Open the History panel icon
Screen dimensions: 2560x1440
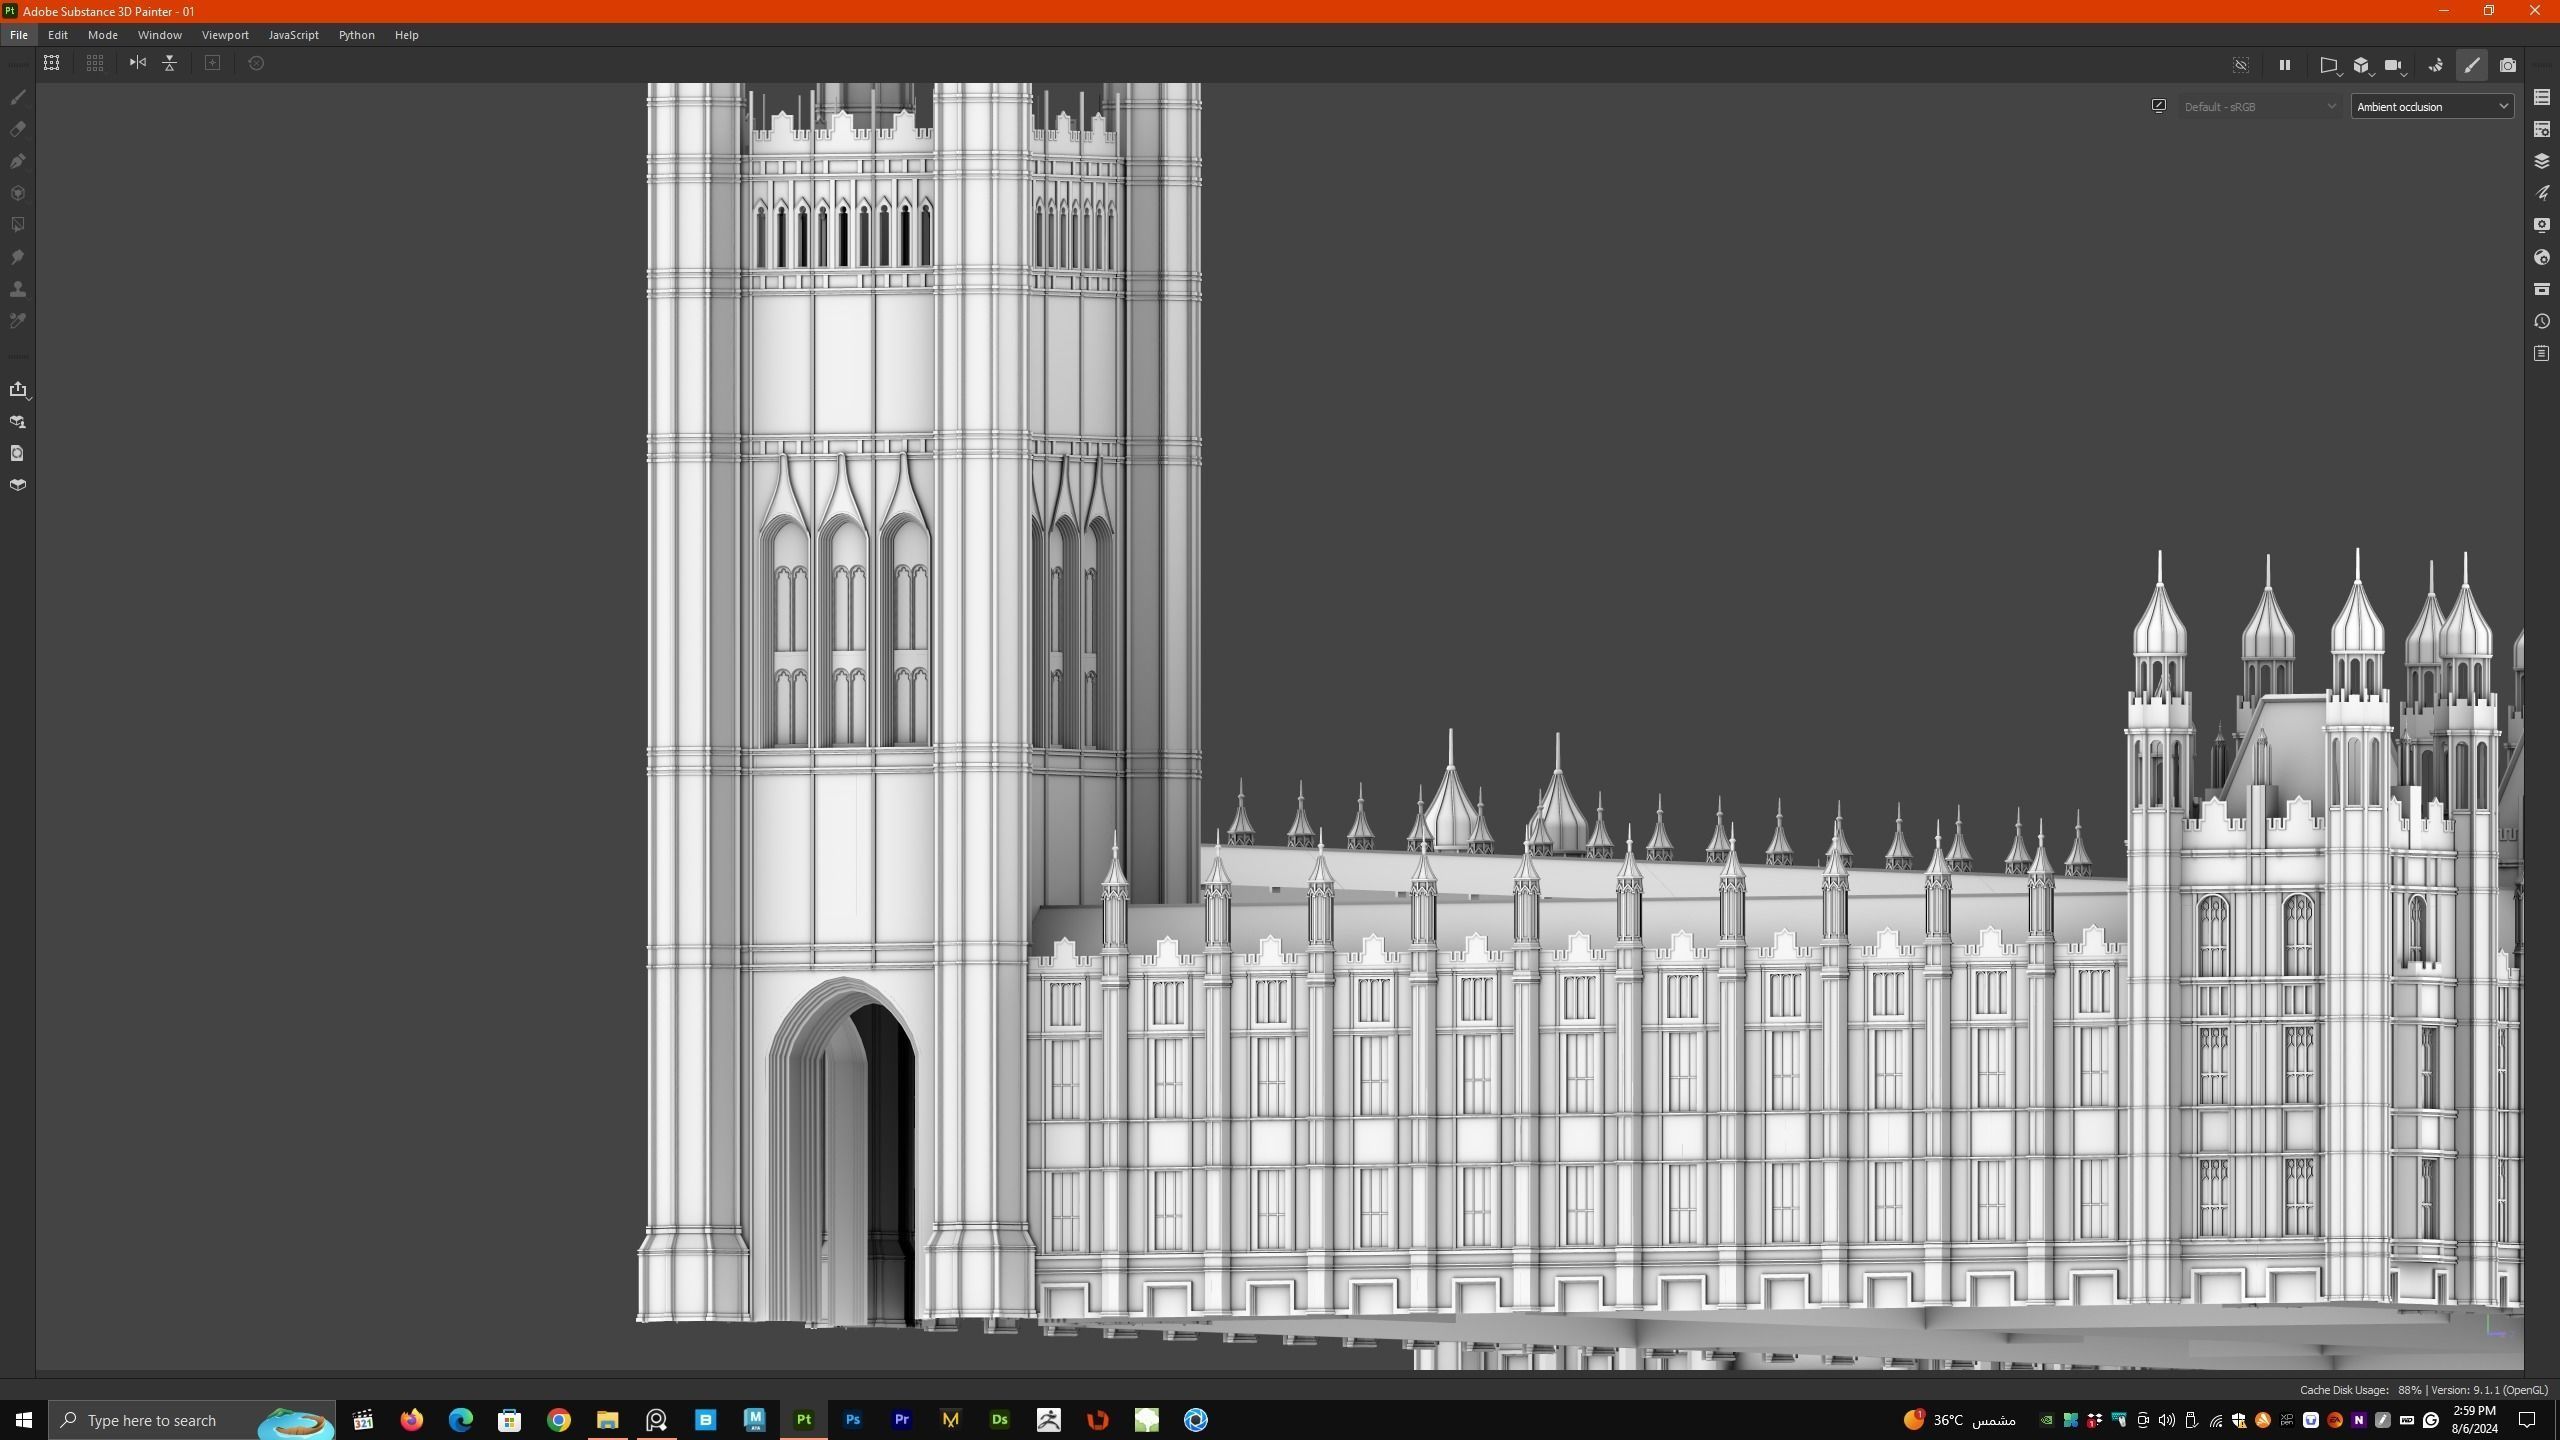[x=2542, y=321]
